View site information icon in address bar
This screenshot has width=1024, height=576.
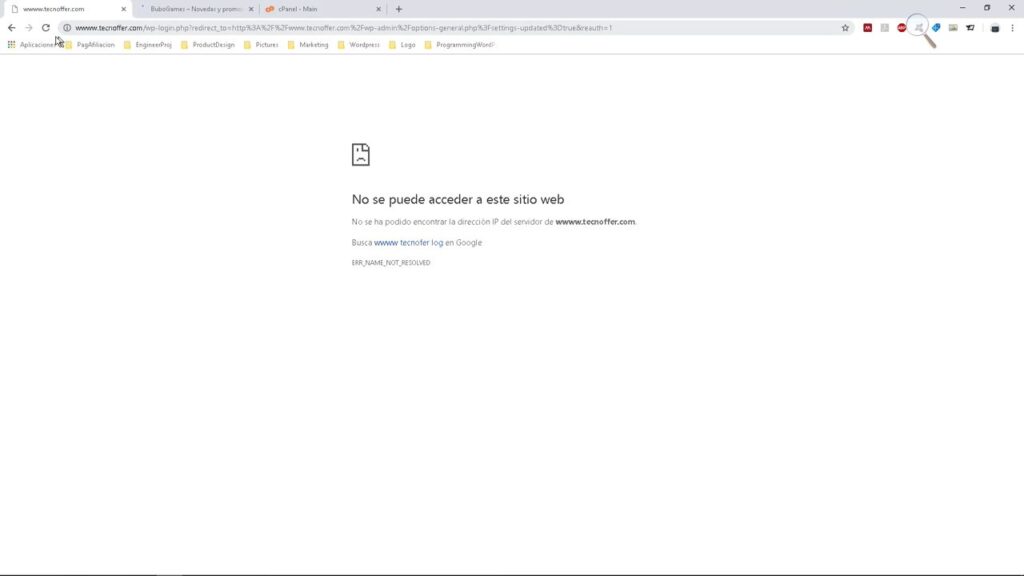point(67,28)
